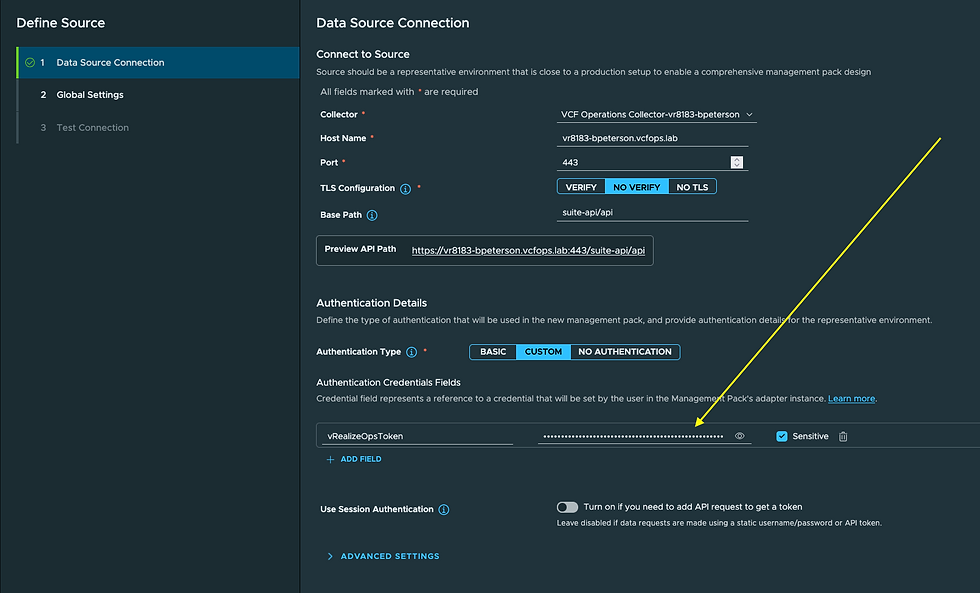980x593 pixels.
Task: Delete the vRealizeOpsToken credential field
Action: coord(843,437)
